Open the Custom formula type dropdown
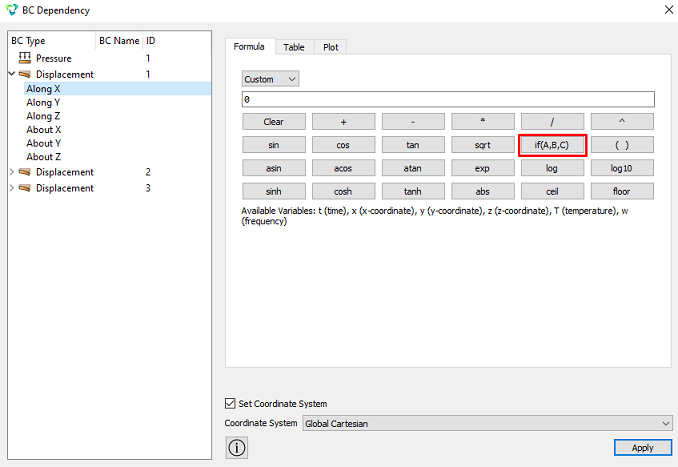 coord(270,79)
